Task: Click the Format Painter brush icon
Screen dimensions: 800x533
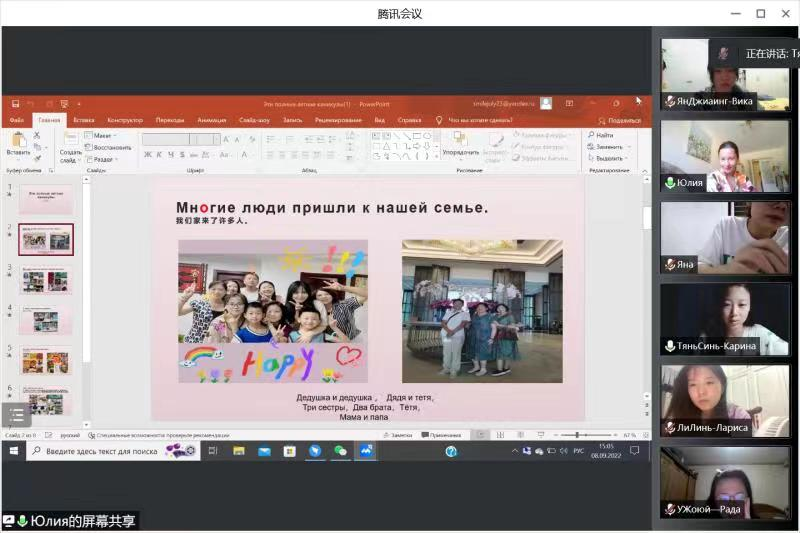Action: click(x=37, y=159)
